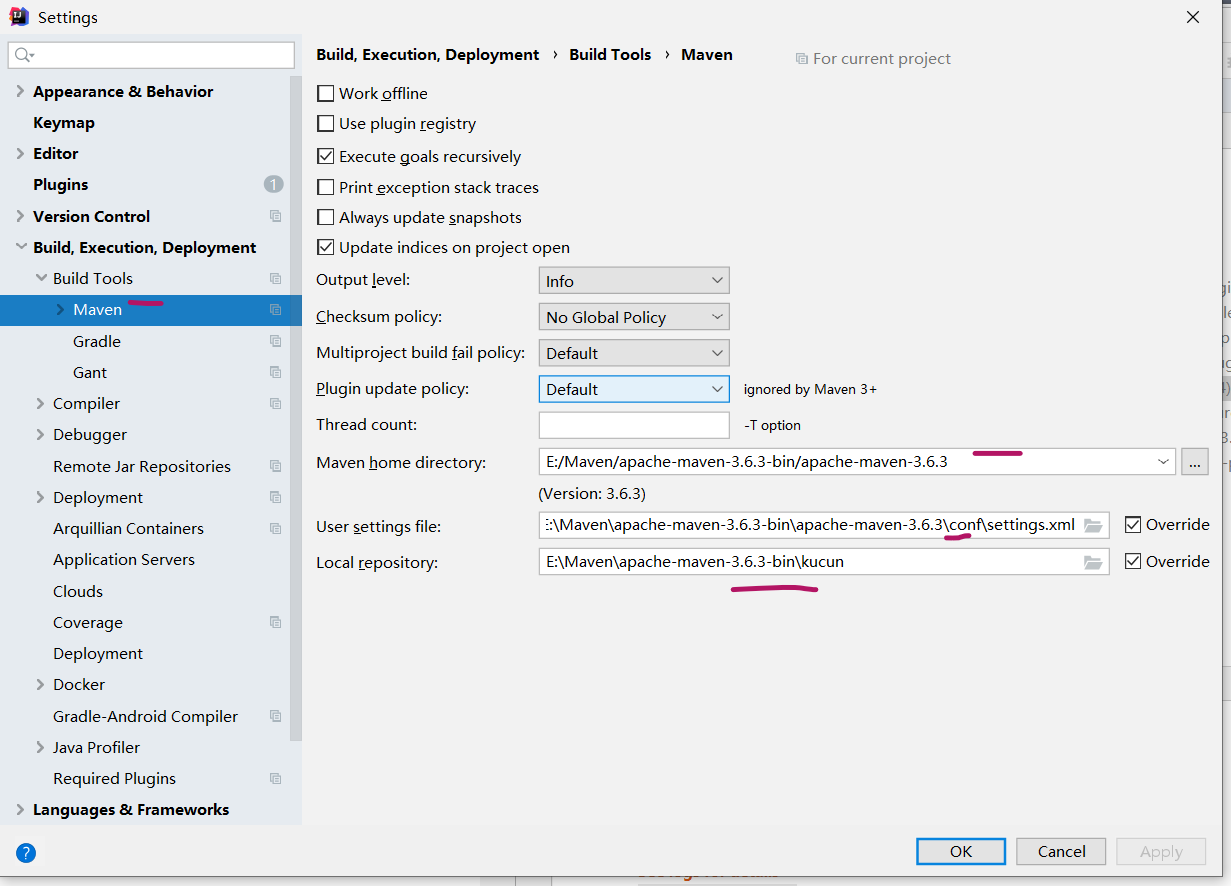Screen dimensions: 1231x886
Task: Select Application Servers settings
Action: (x=124, y=559)
